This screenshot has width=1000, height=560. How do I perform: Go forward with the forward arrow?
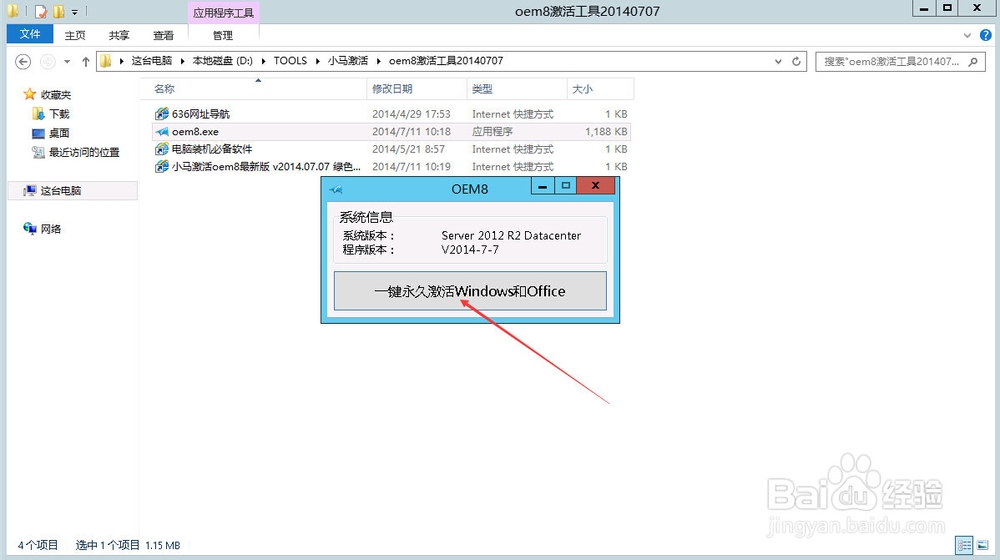(x=47, y=61)
